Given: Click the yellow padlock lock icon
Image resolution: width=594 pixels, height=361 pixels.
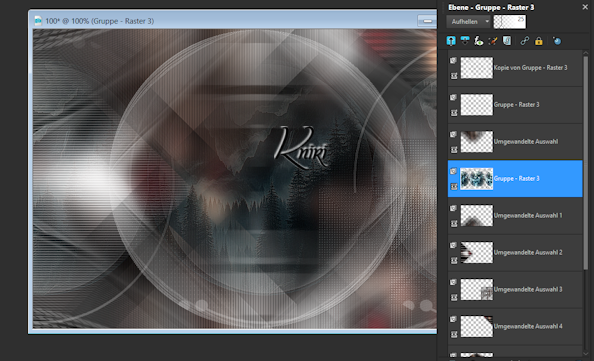Looking at the screenshot, I should [x=538, y=41].
